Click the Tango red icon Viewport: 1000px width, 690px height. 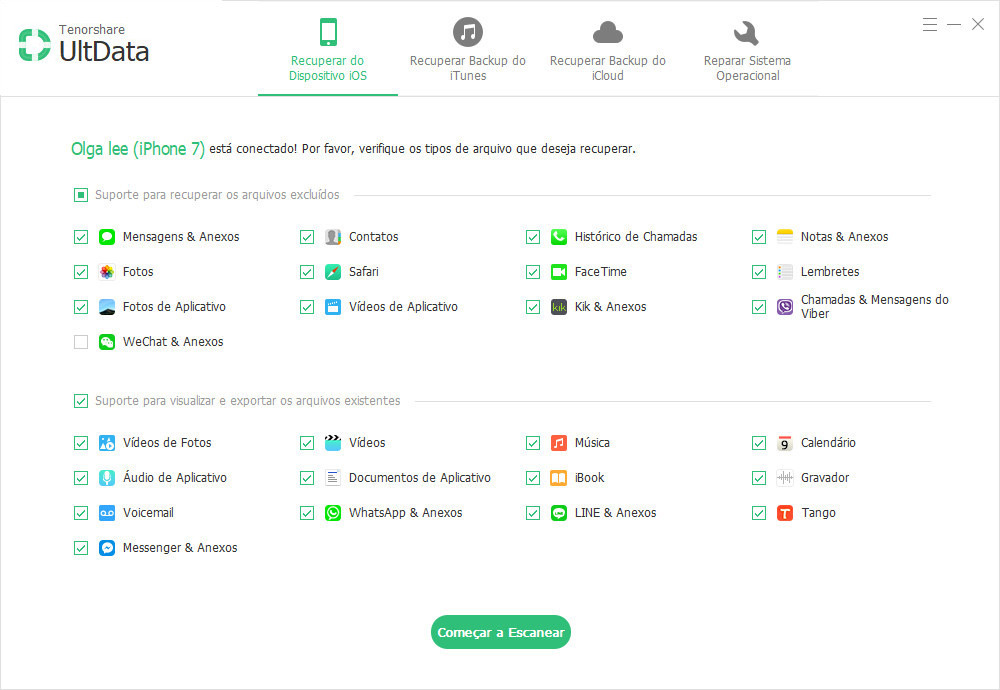(785, 513)
